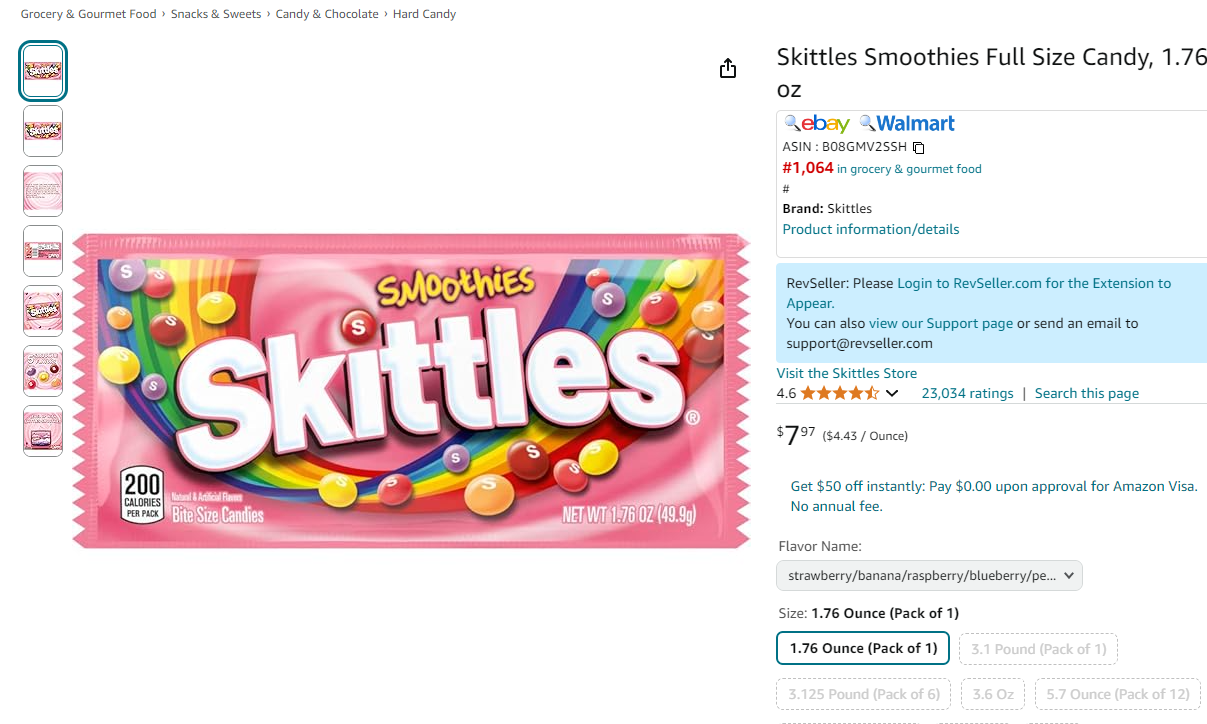Open the Hard Candy breadcrumb
The height and width of the screenshot is (724, 1207).
425,14
